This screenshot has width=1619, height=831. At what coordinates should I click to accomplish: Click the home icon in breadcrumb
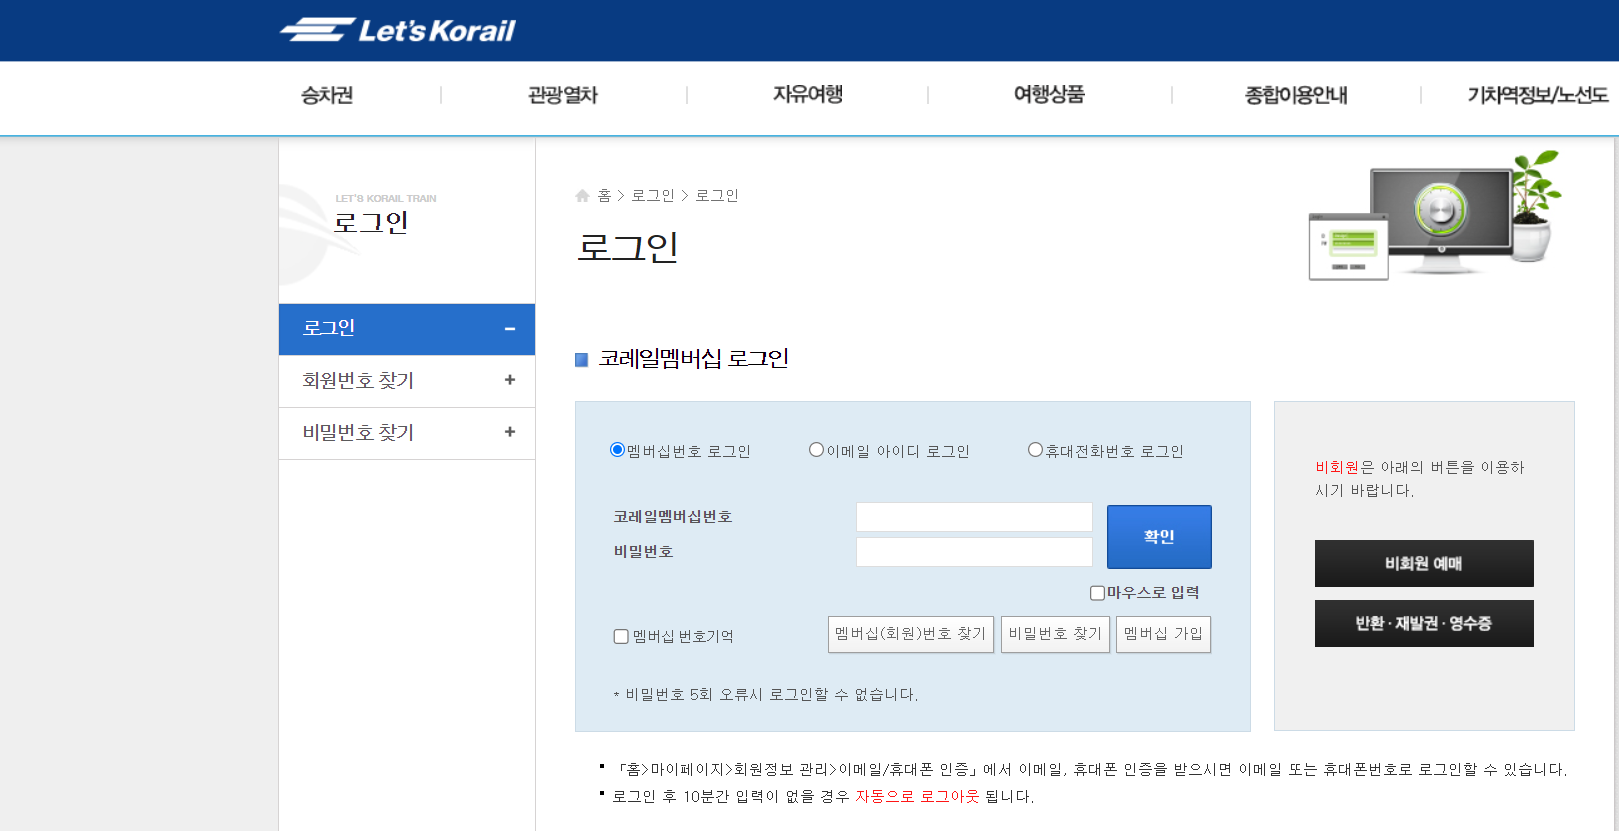[582, 196]
